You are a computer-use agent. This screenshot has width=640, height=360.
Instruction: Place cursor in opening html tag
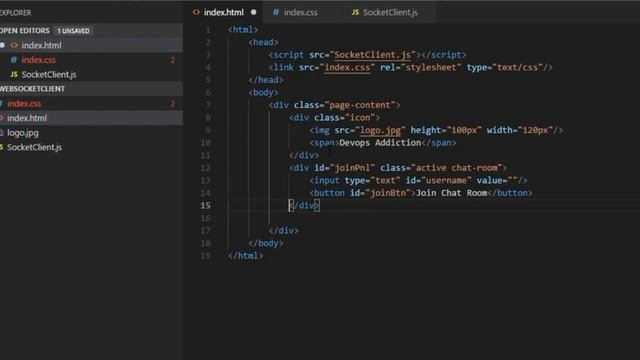[243, 30]
